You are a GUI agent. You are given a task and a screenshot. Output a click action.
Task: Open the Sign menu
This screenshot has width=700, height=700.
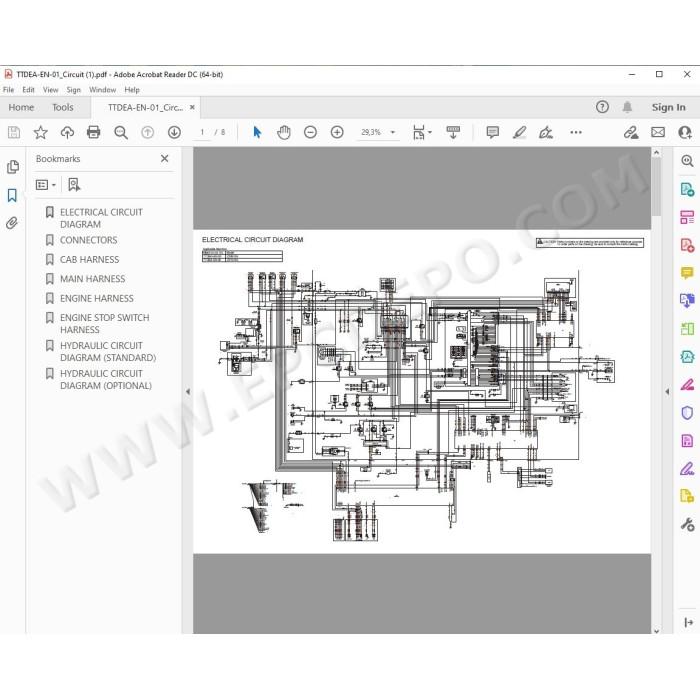[x=74, y=90]
